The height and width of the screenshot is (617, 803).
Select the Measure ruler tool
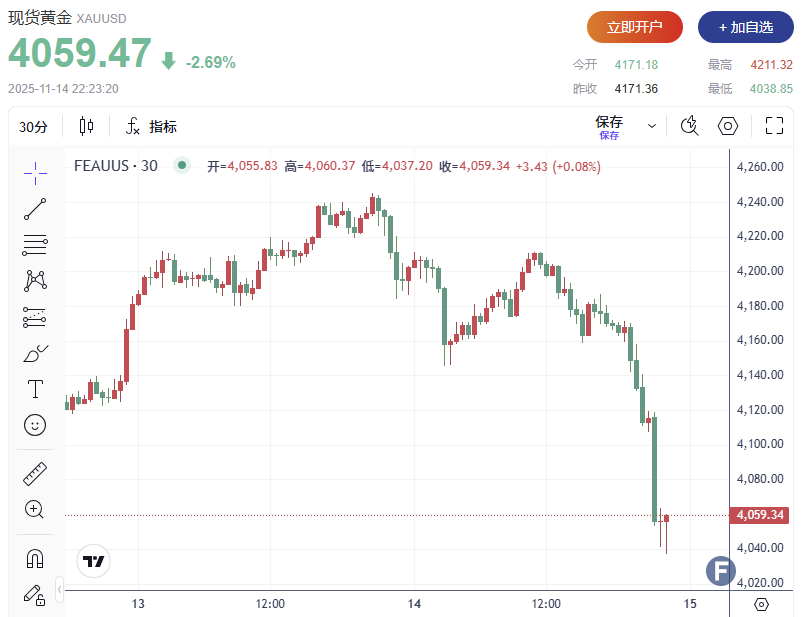click(x=34, y=473)
